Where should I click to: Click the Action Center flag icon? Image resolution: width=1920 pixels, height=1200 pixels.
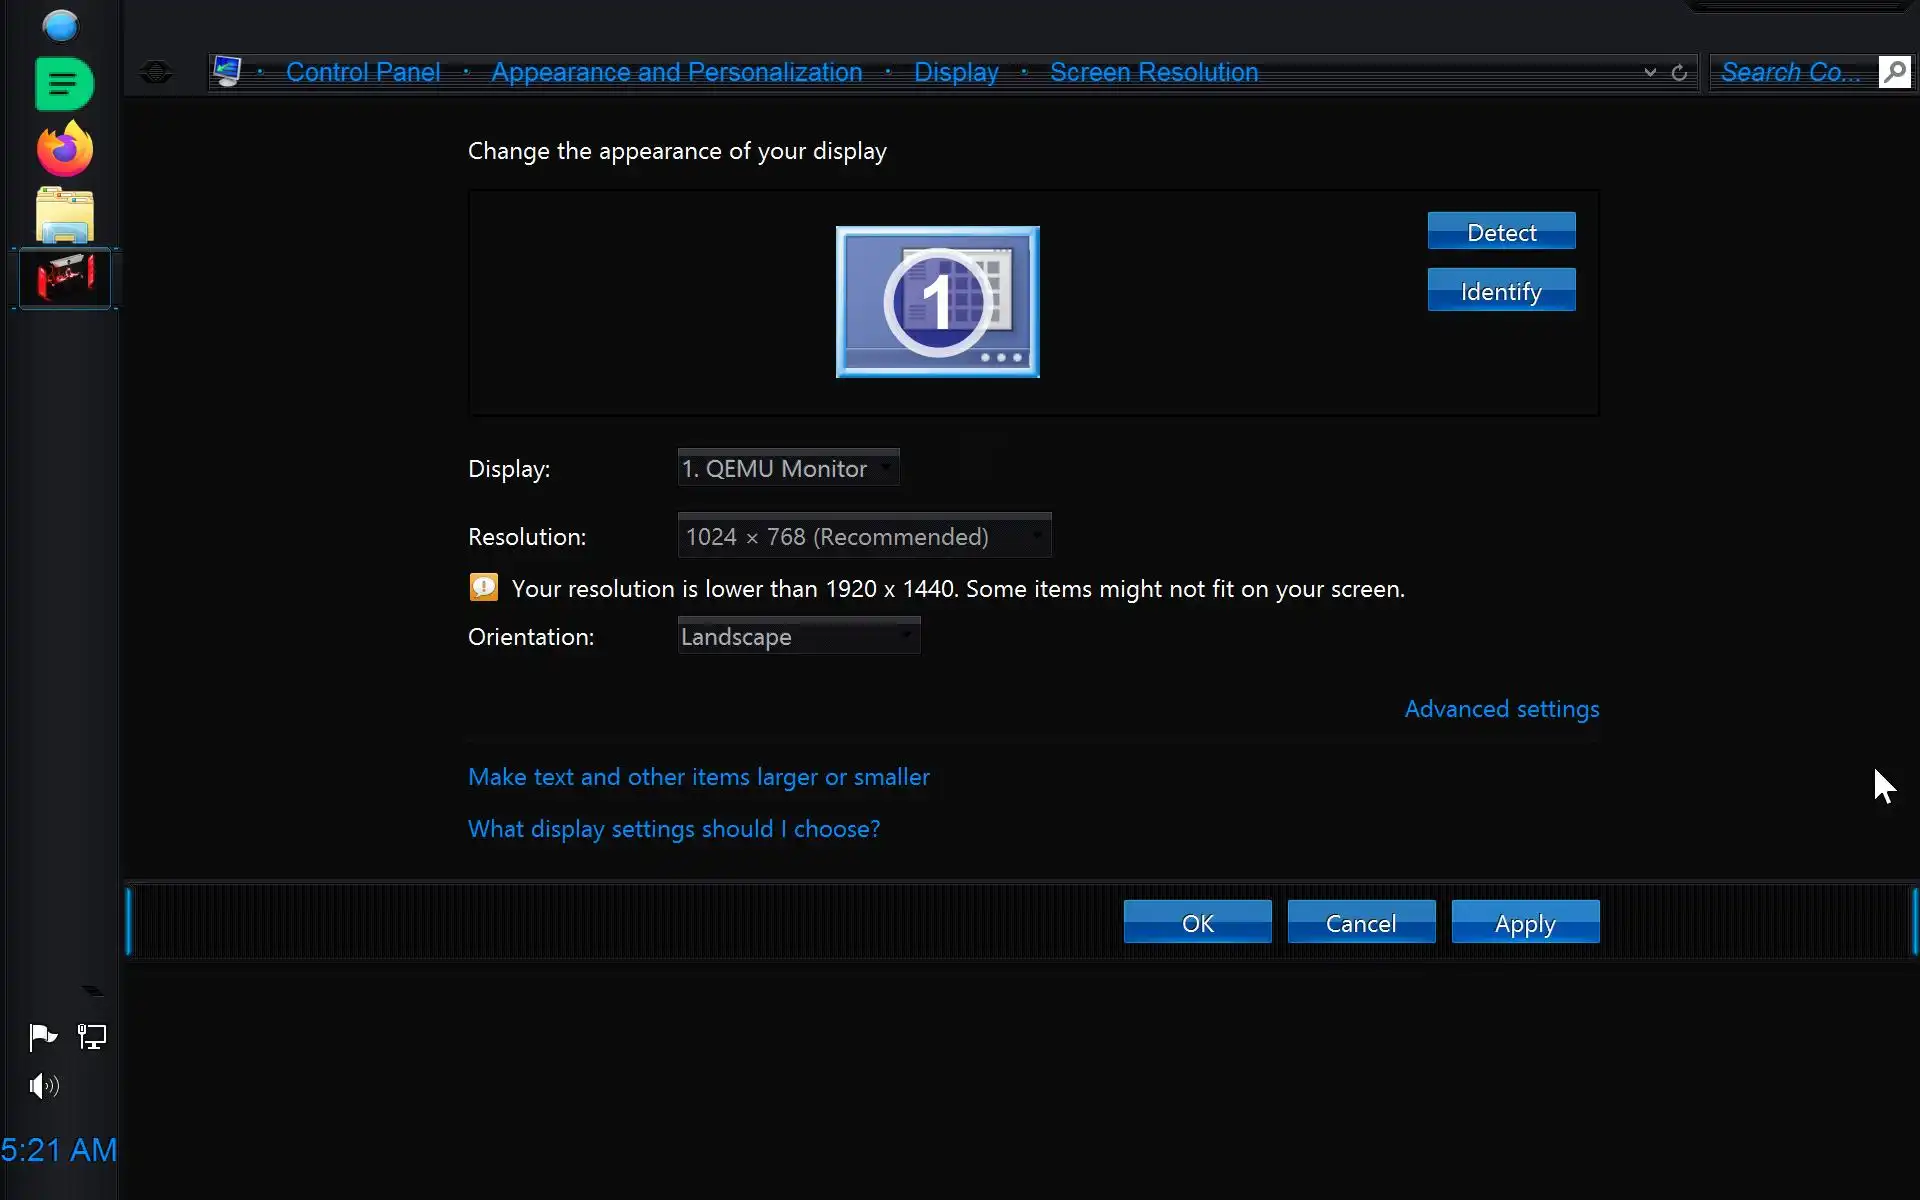(43, 1037)
